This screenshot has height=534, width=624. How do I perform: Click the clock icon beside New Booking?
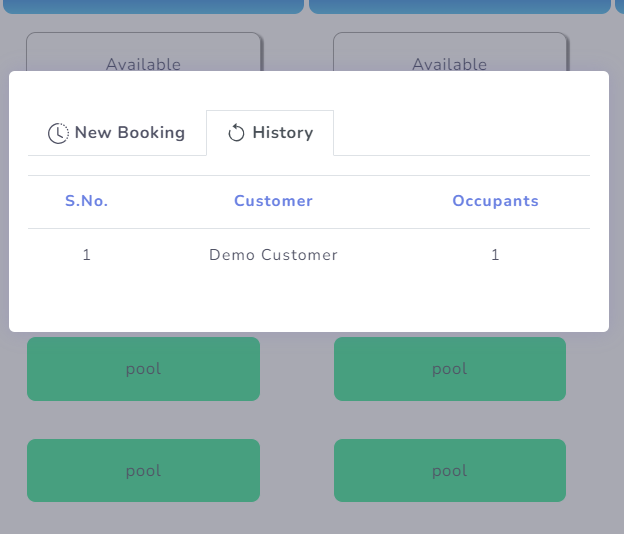coord(58,133)
